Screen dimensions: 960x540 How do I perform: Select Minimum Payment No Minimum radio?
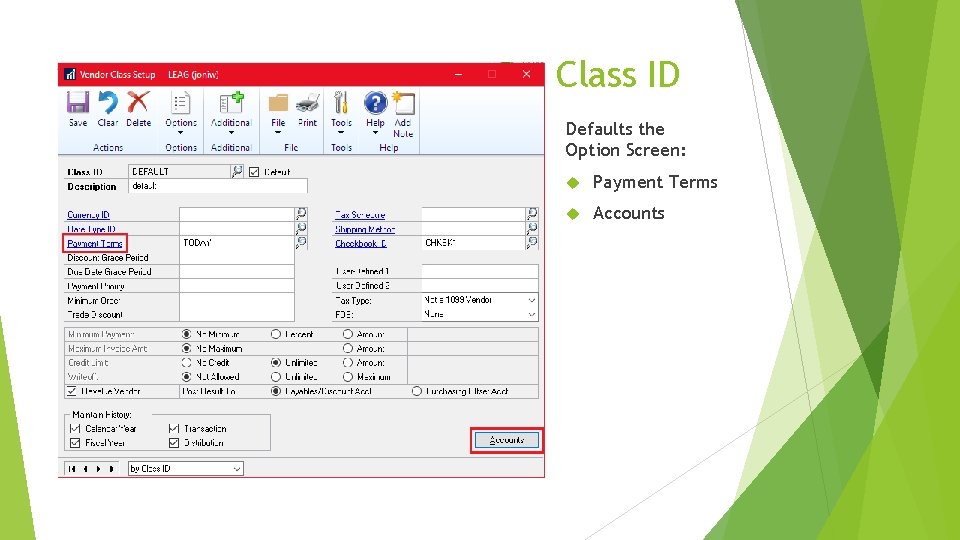point(186,334)
